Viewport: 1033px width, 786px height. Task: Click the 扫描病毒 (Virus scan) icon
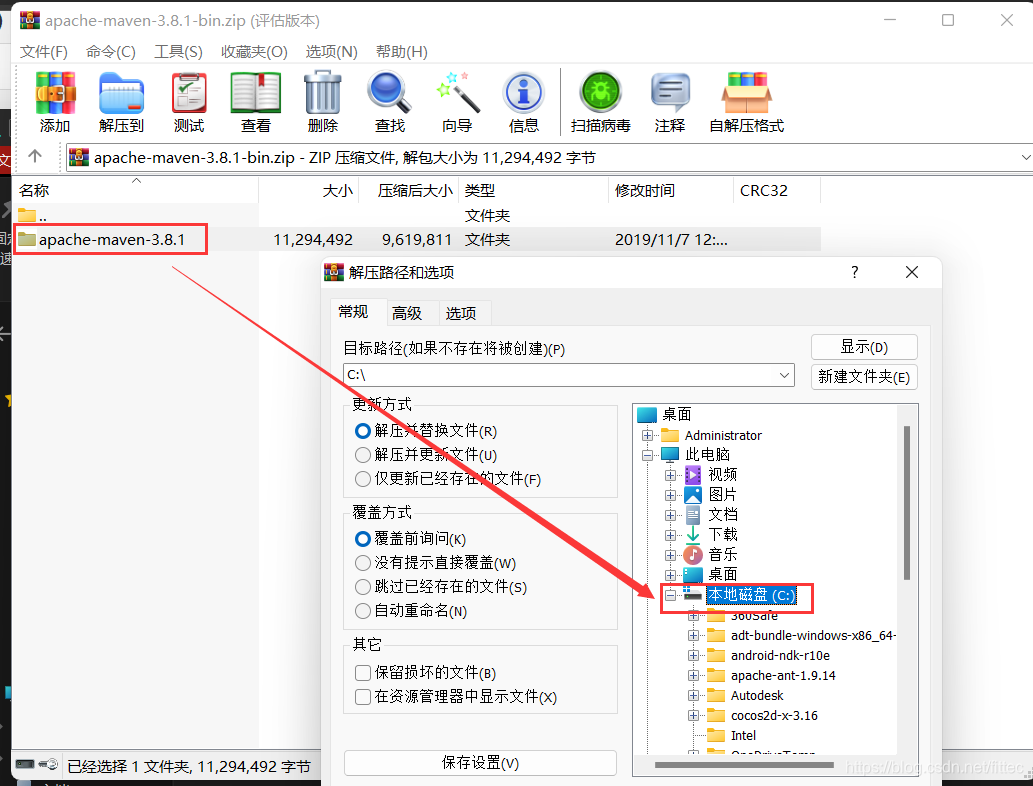click(x=600, y=94)
